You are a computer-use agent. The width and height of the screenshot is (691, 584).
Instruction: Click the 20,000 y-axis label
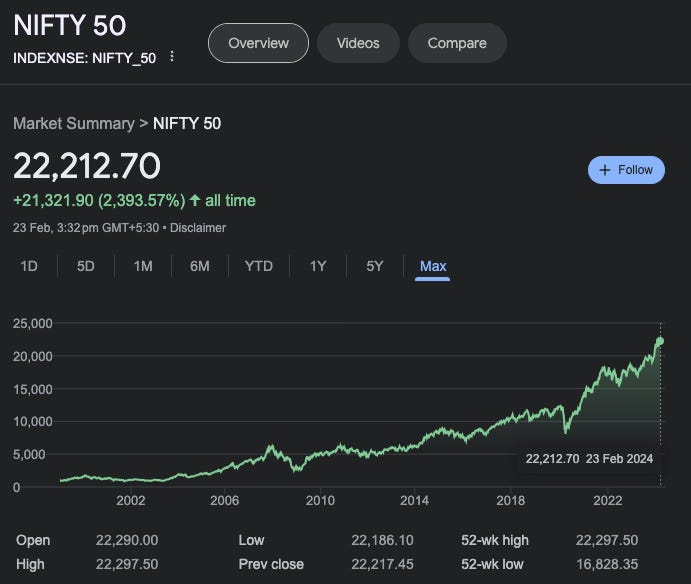pos(33,356)
